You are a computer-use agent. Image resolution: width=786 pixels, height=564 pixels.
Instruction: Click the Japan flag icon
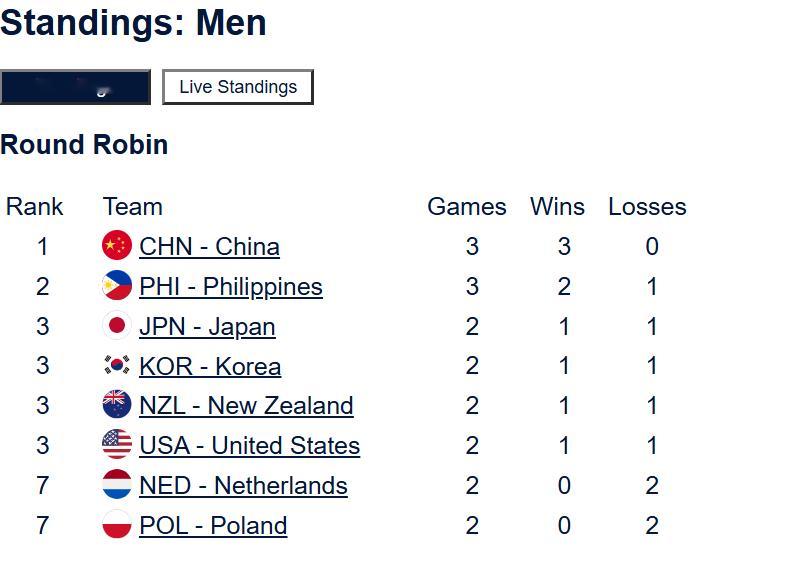(x=117, y=325)
